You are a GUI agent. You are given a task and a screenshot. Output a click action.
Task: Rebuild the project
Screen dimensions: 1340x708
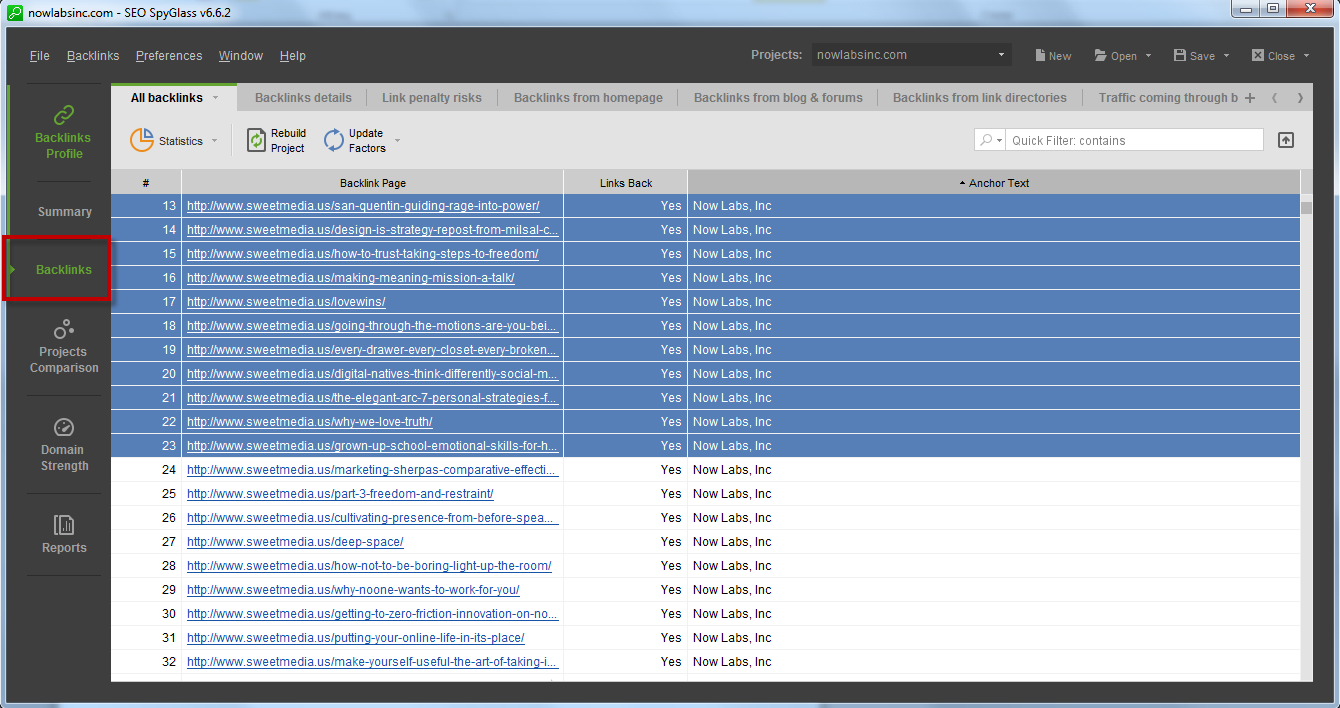(x=276, y=141)
